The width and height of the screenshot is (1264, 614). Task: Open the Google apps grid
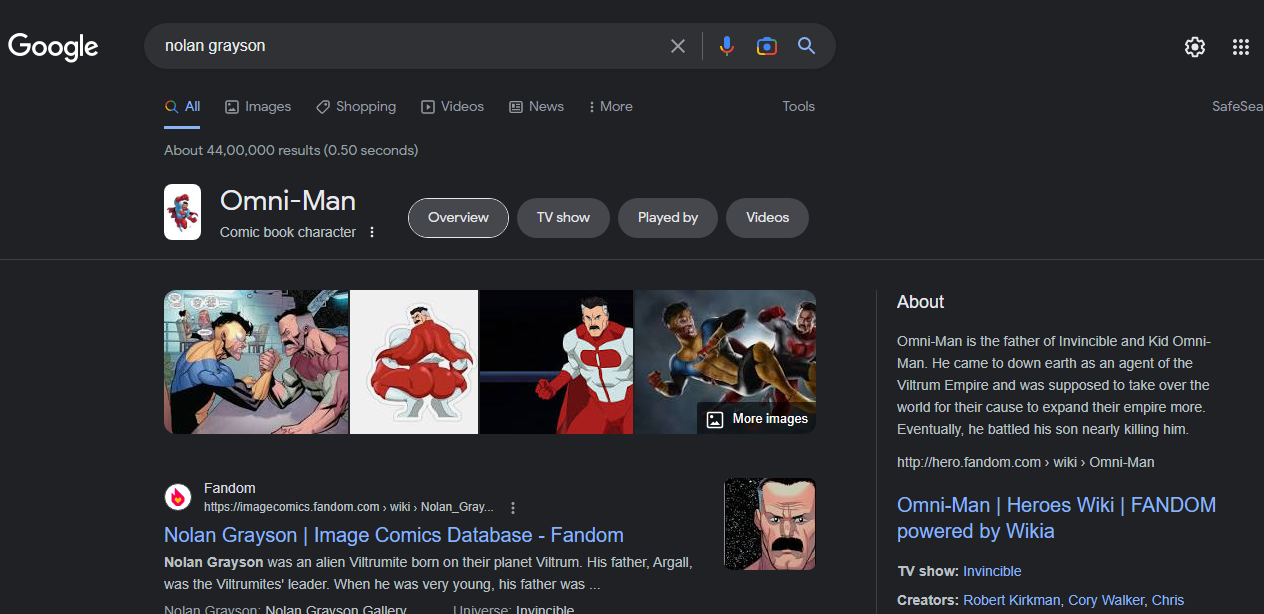(x=1241, y=47)
